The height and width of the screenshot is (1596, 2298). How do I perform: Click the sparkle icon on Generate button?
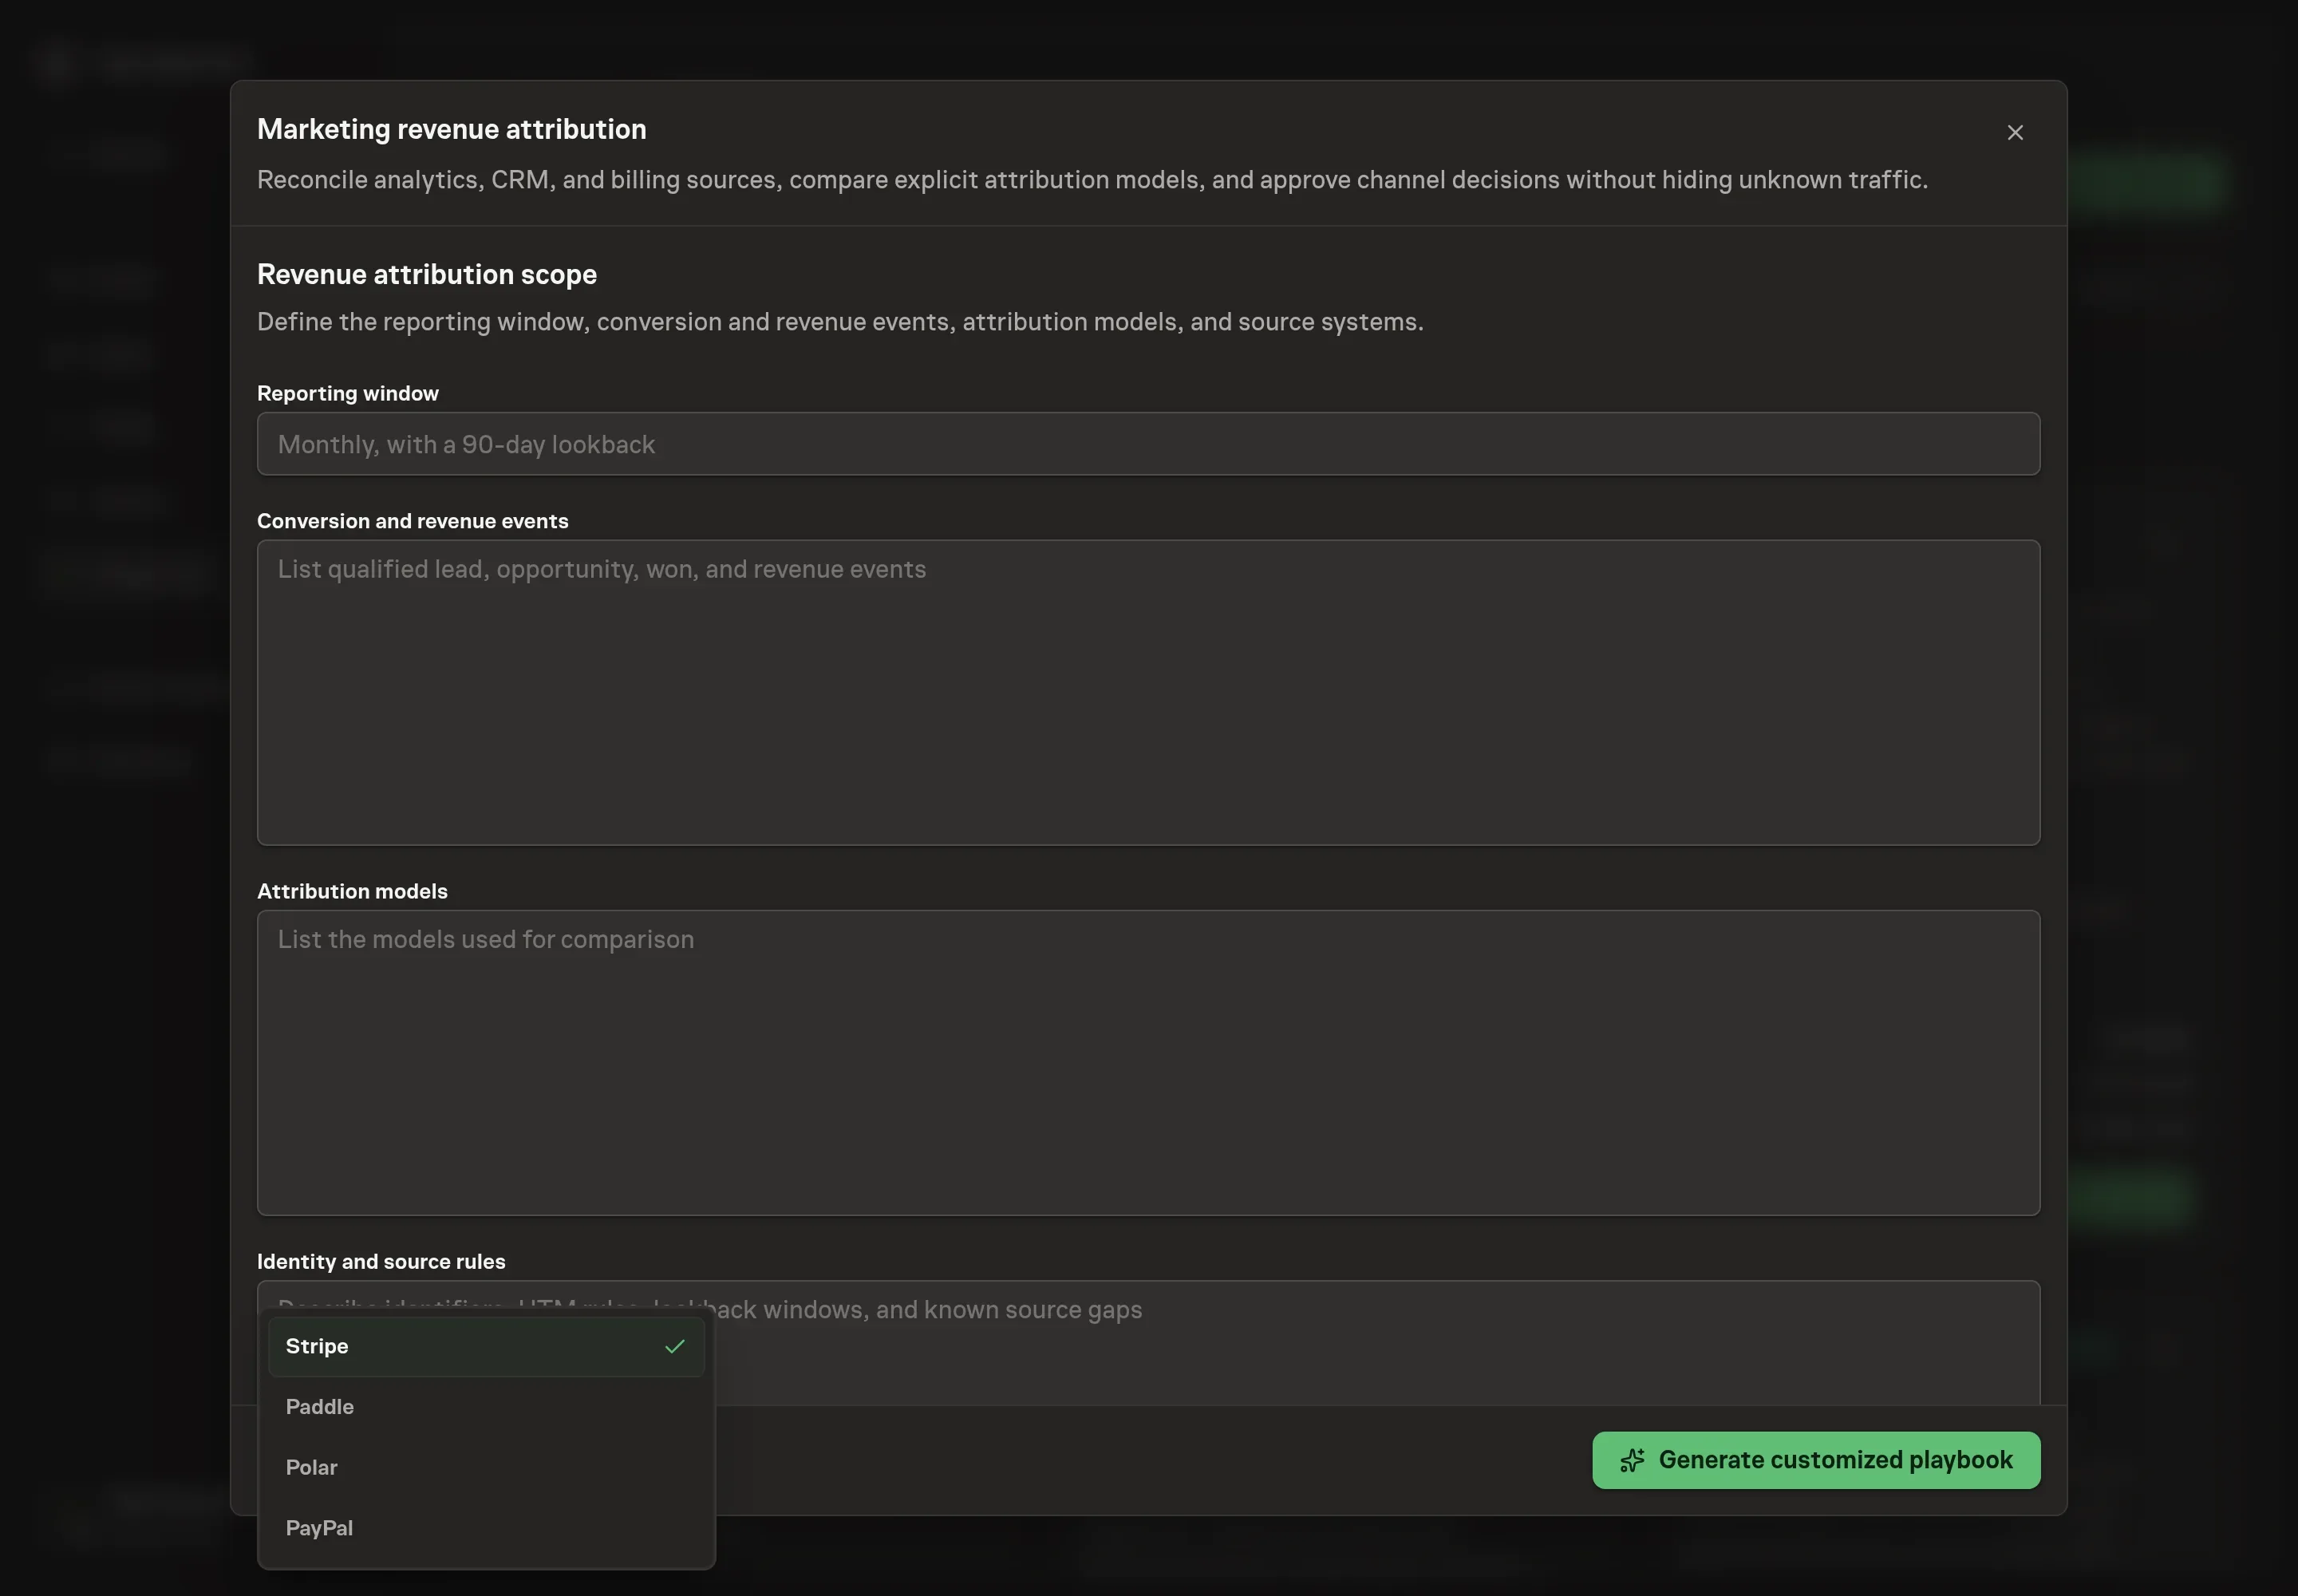[x=1631, y=1460]
